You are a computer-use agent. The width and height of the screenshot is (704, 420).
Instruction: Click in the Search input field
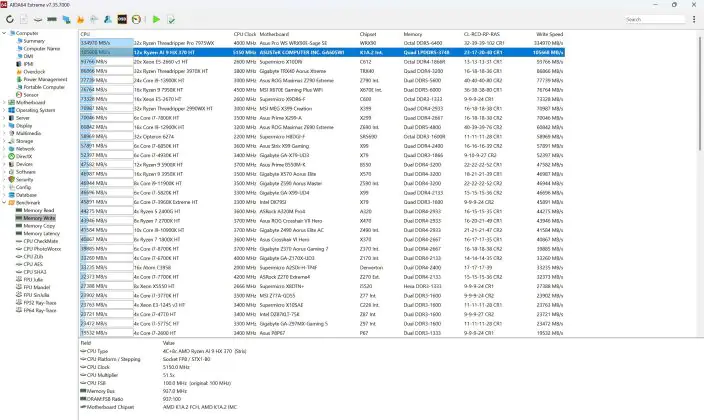coord(655,19)
